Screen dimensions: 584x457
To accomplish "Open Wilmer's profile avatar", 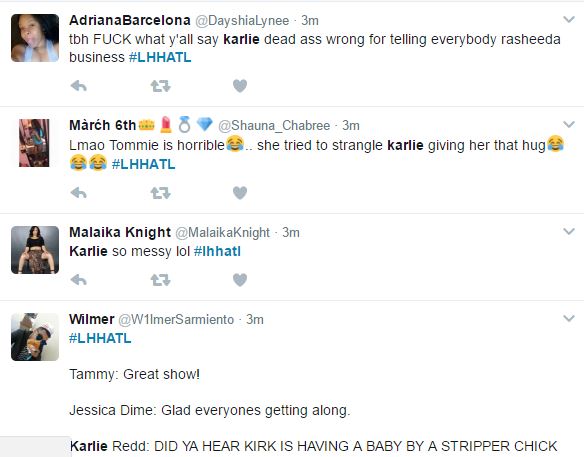I will click(35, 337).
